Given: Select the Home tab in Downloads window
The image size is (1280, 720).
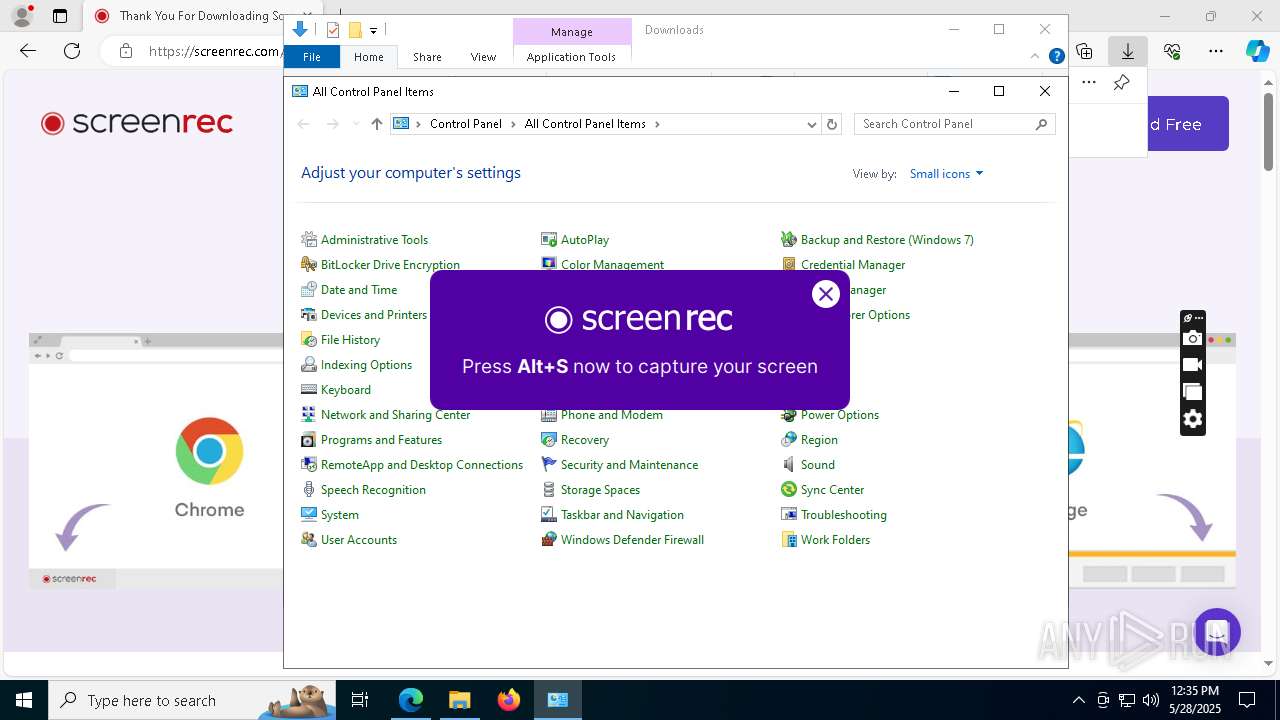Looking at the screenshot, I should pos(368,57).
